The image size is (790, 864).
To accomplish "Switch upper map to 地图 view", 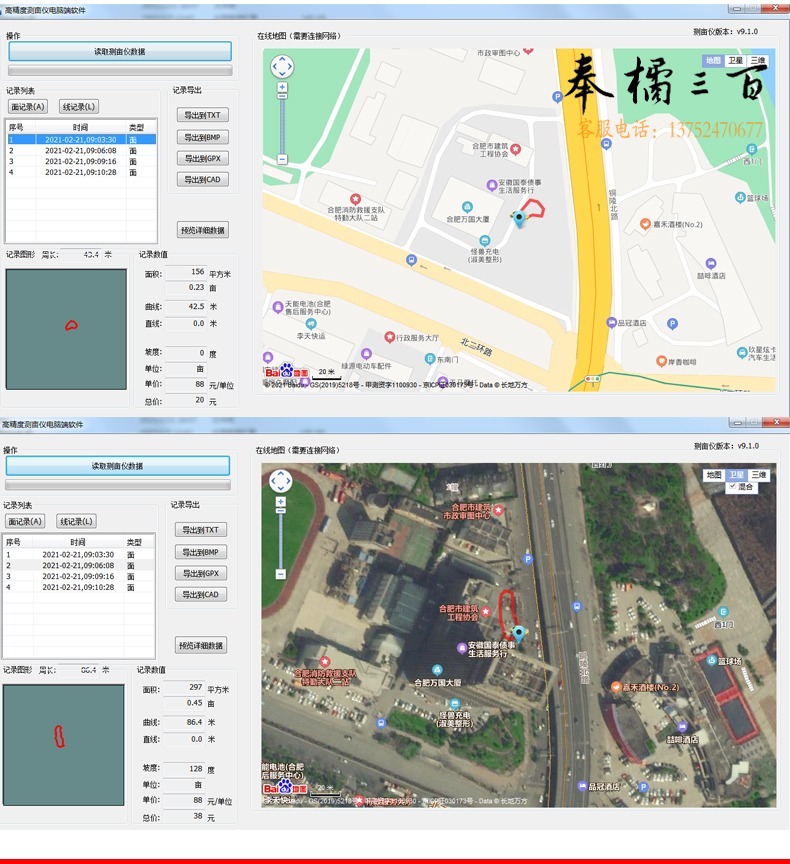I will [713, 60].
